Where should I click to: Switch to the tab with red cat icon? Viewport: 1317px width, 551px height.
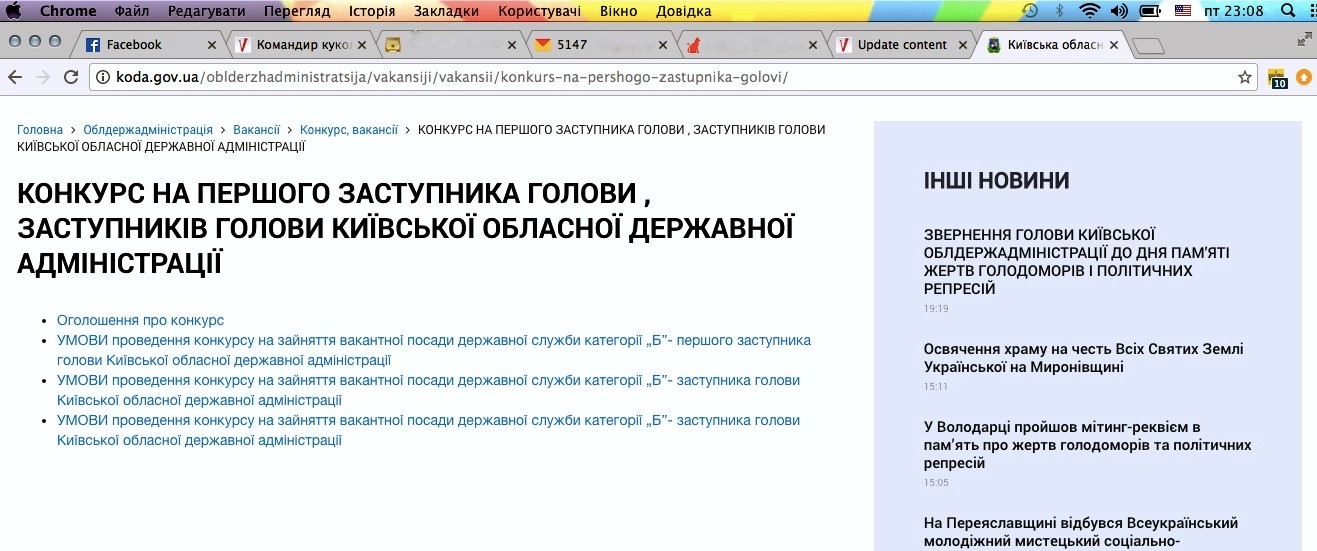(x=748, y=45)
